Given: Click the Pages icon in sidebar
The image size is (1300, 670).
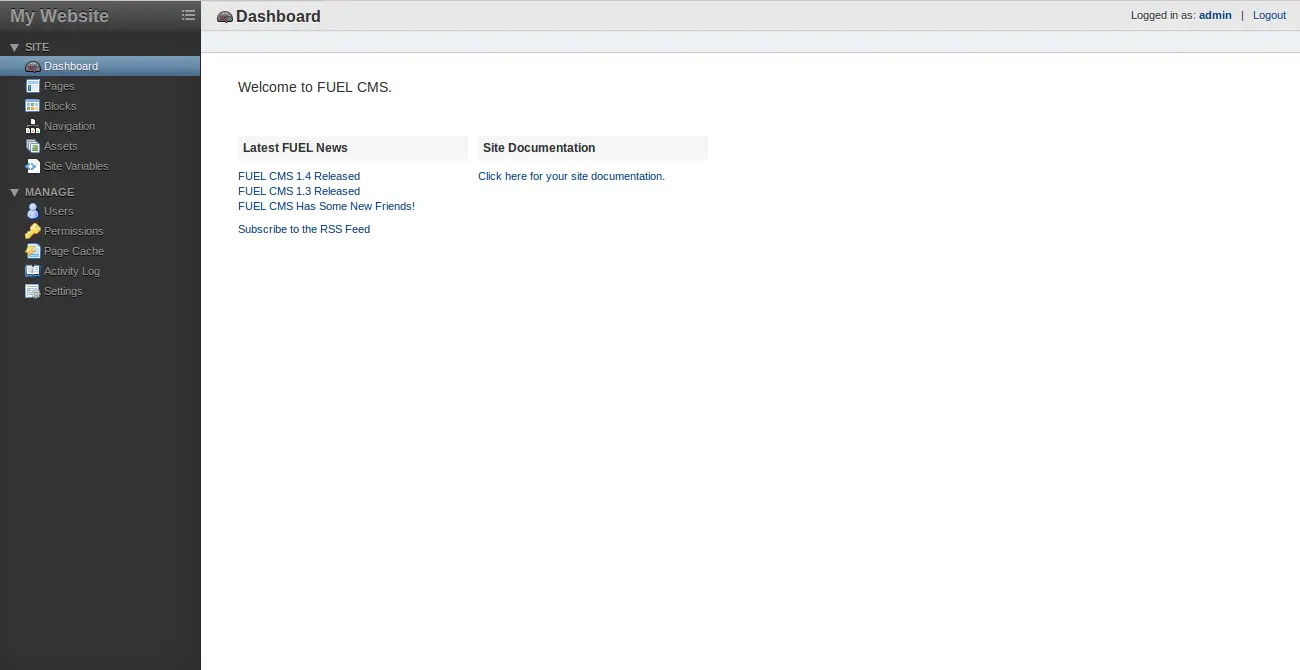Looking at the screenshot, I should click(x=33, y=86).
